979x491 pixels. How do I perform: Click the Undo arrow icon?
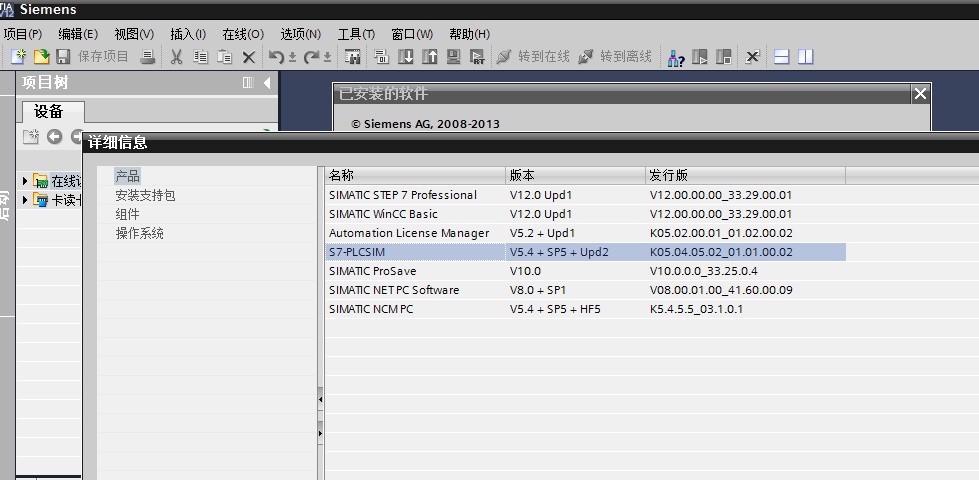(276, 57)
